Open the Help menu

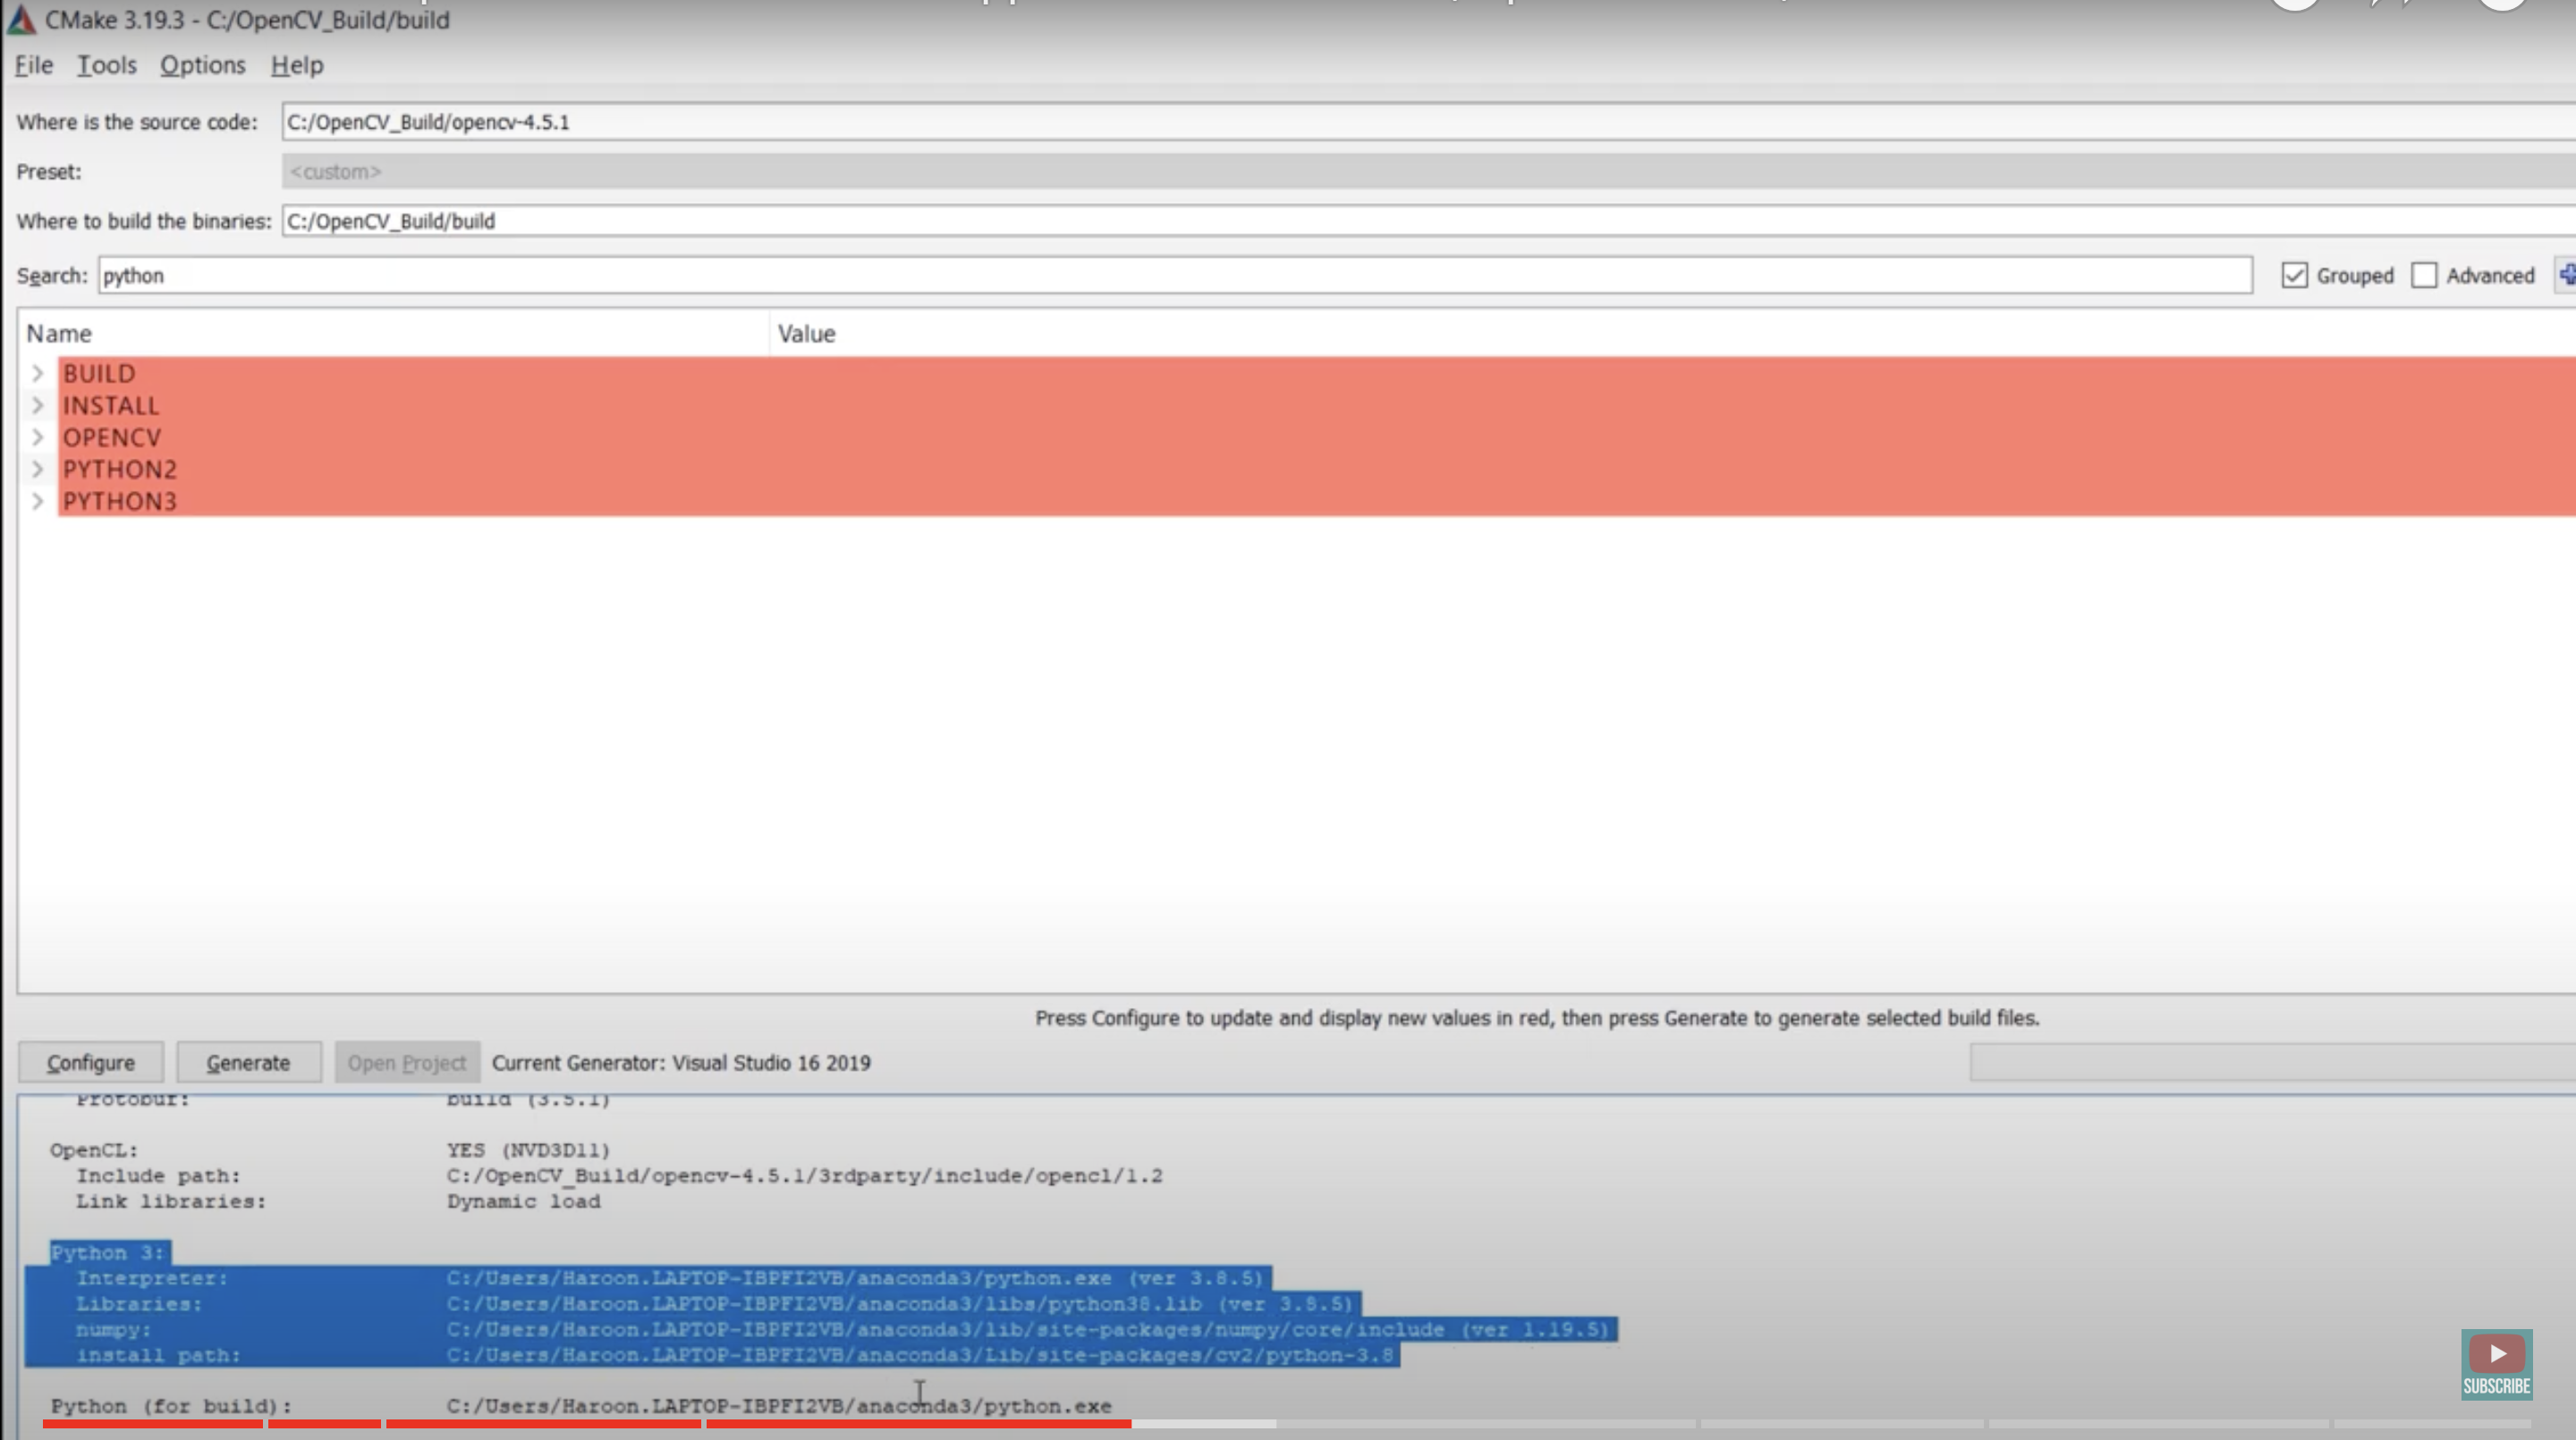pyautogui.click(x=297, y=65)
